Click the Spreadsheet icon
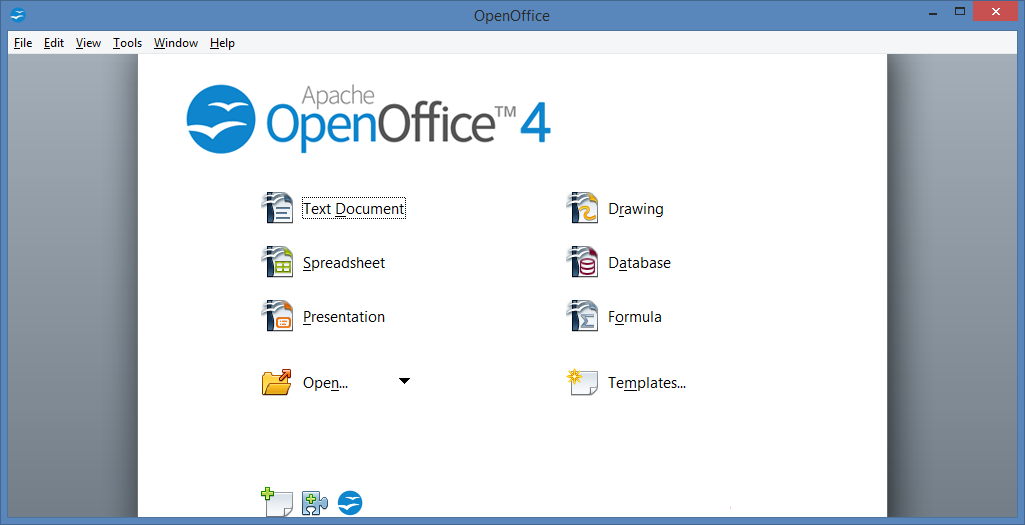This screenshot has width=1025, height=525. (x=277, y=262)
